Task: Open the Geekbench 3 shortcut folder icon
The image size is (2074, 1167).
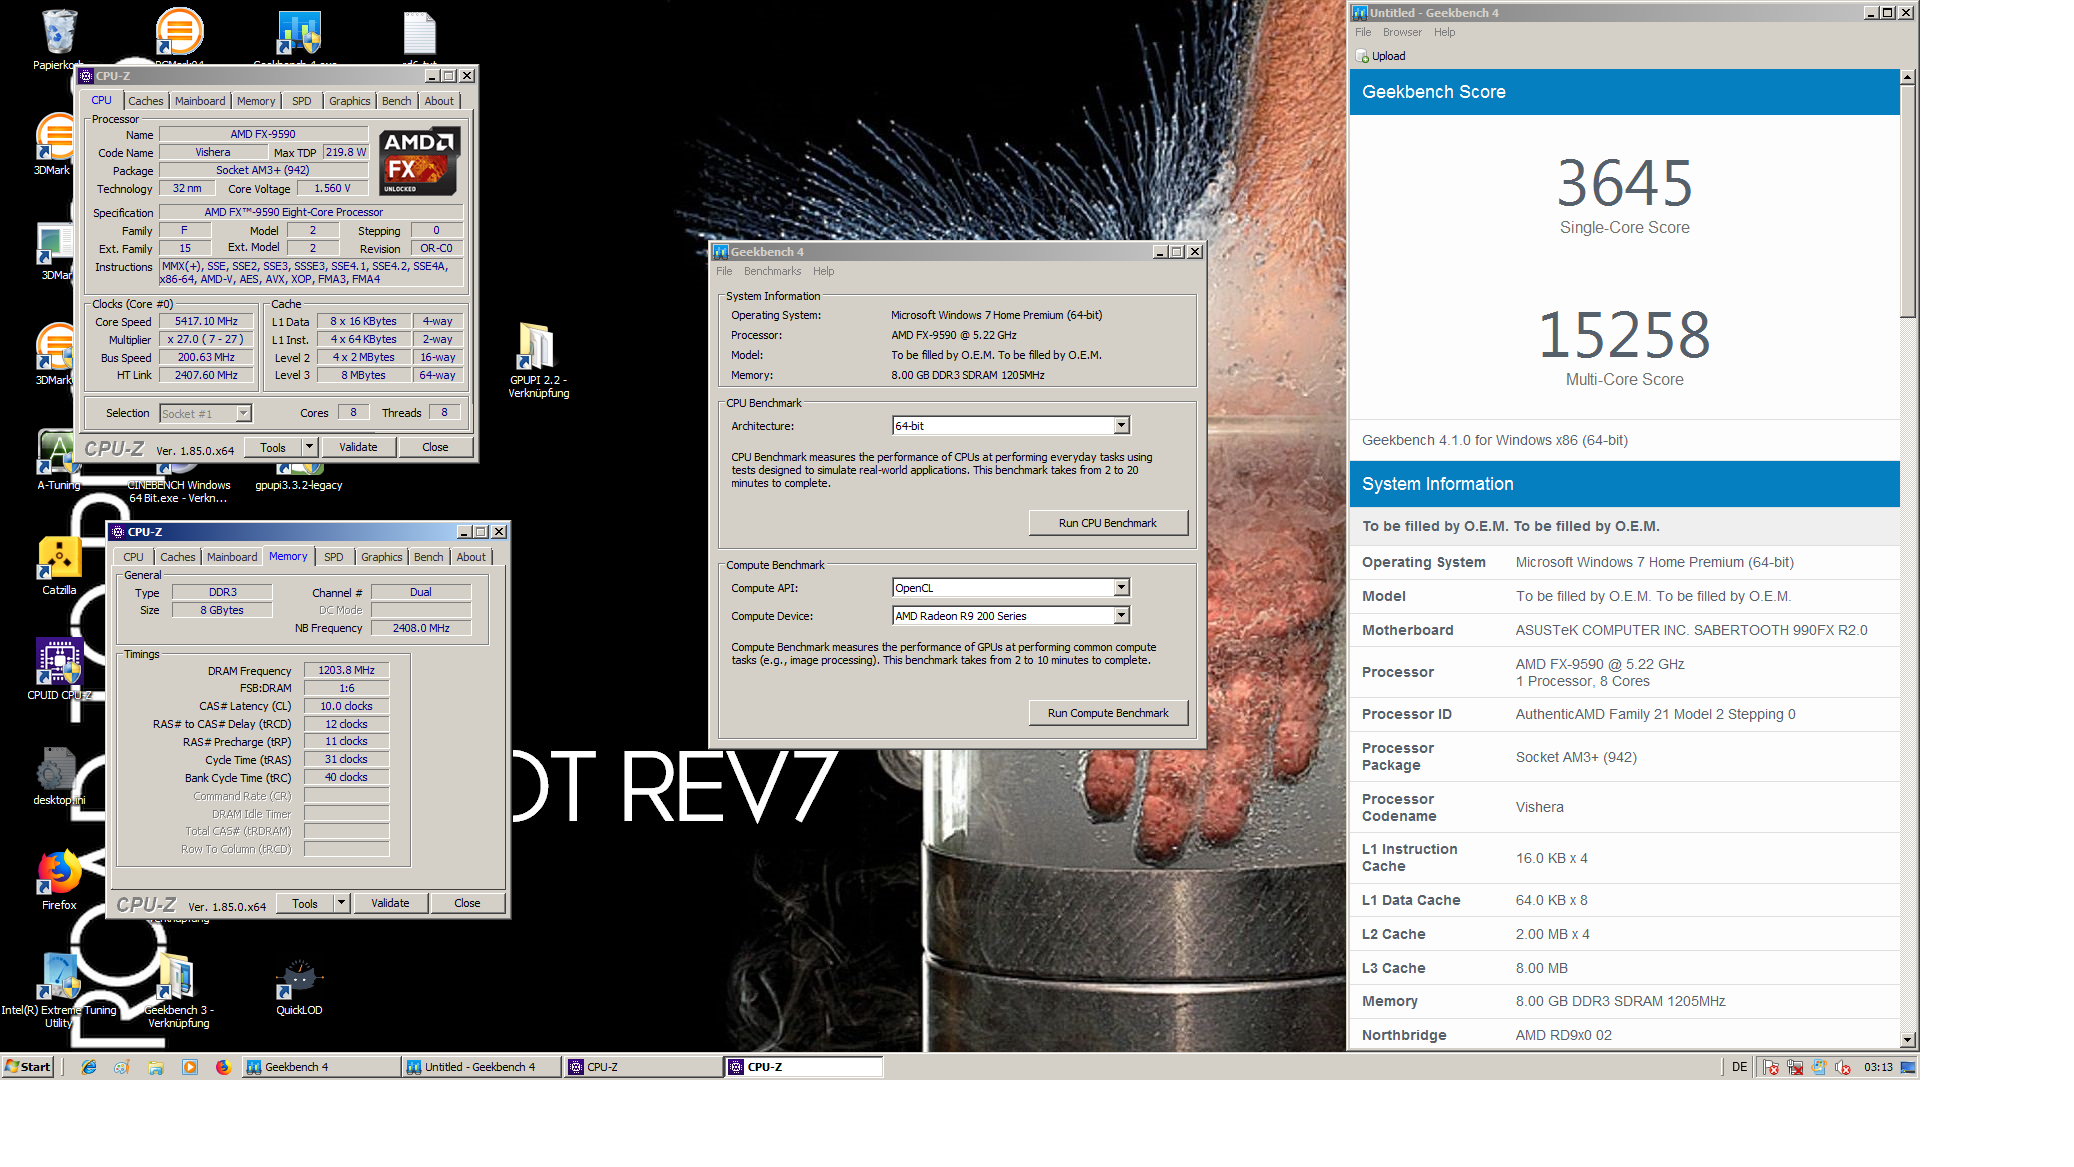Action: point(177,976)
